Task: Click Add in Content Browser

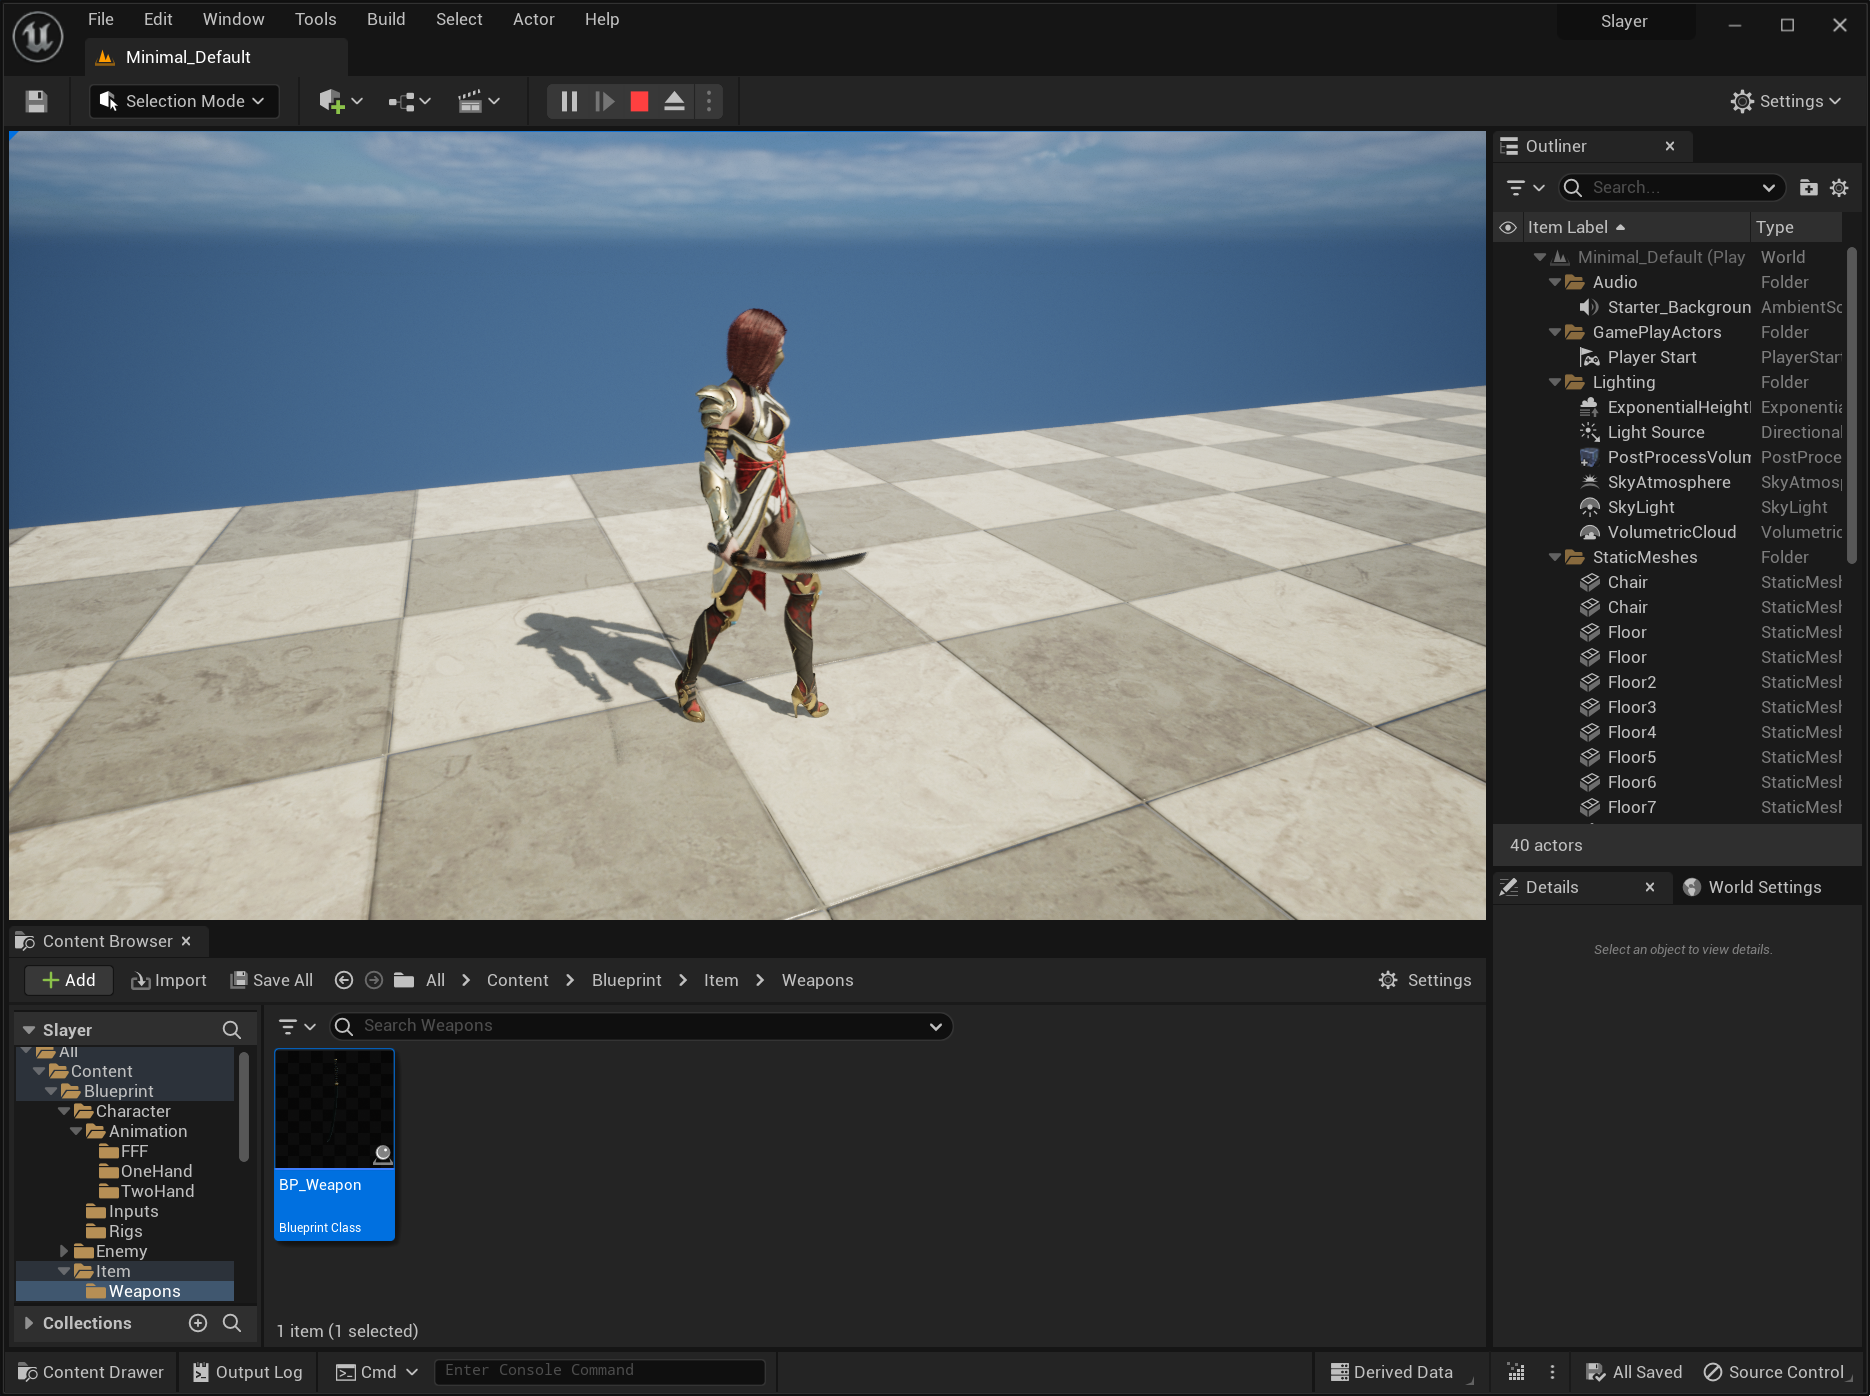Action: pyautogui.click(x=69, y=980)
